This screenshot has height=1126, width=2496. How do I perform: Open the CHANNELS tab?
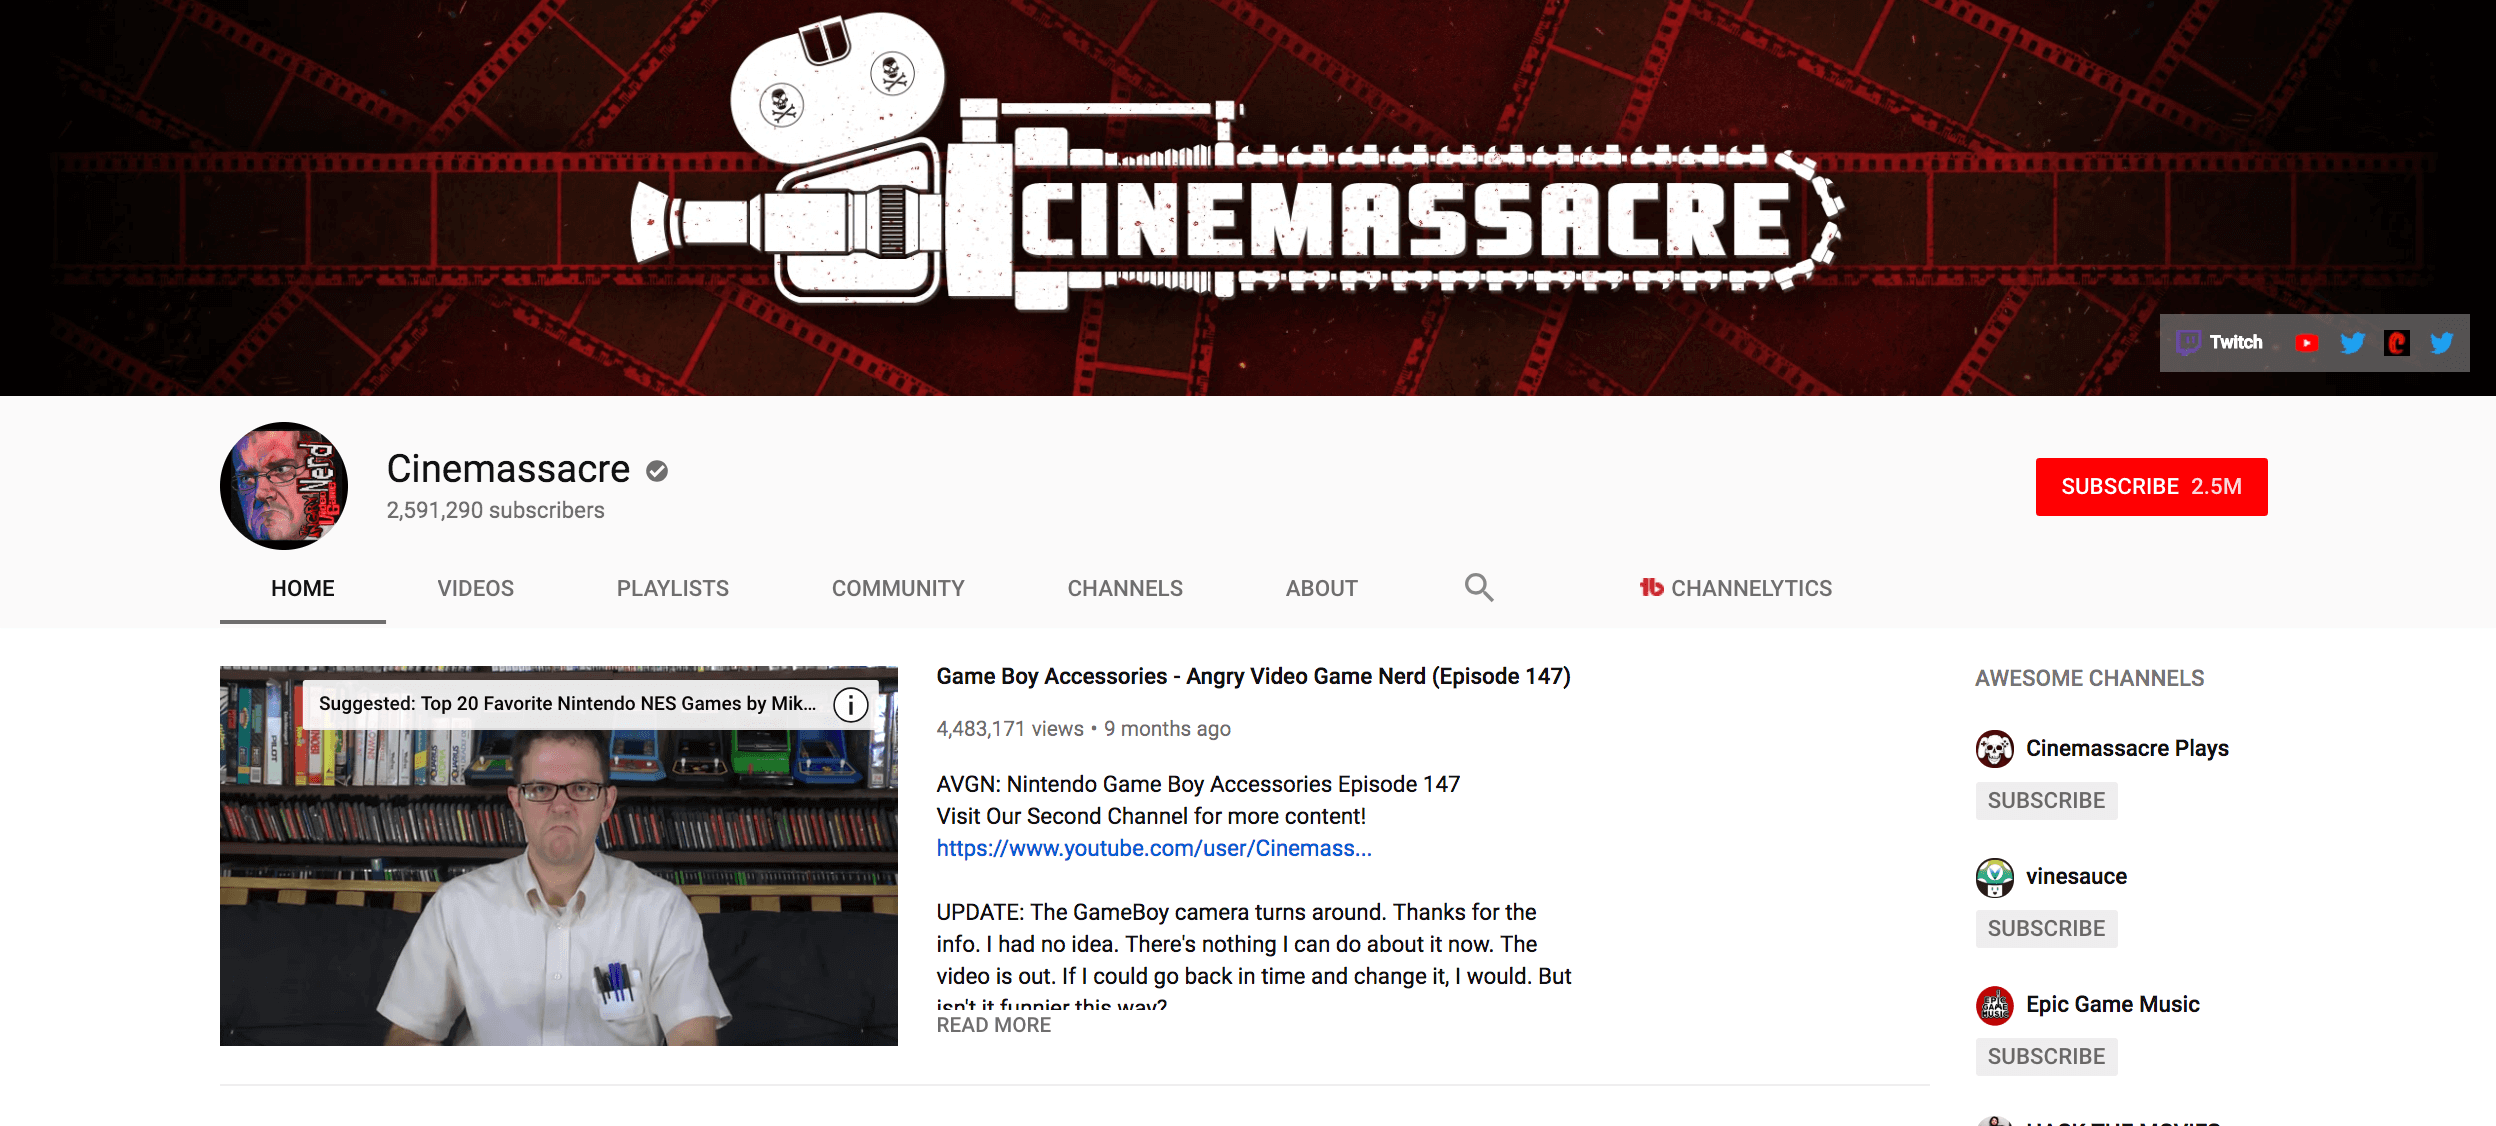(1125, 588)
